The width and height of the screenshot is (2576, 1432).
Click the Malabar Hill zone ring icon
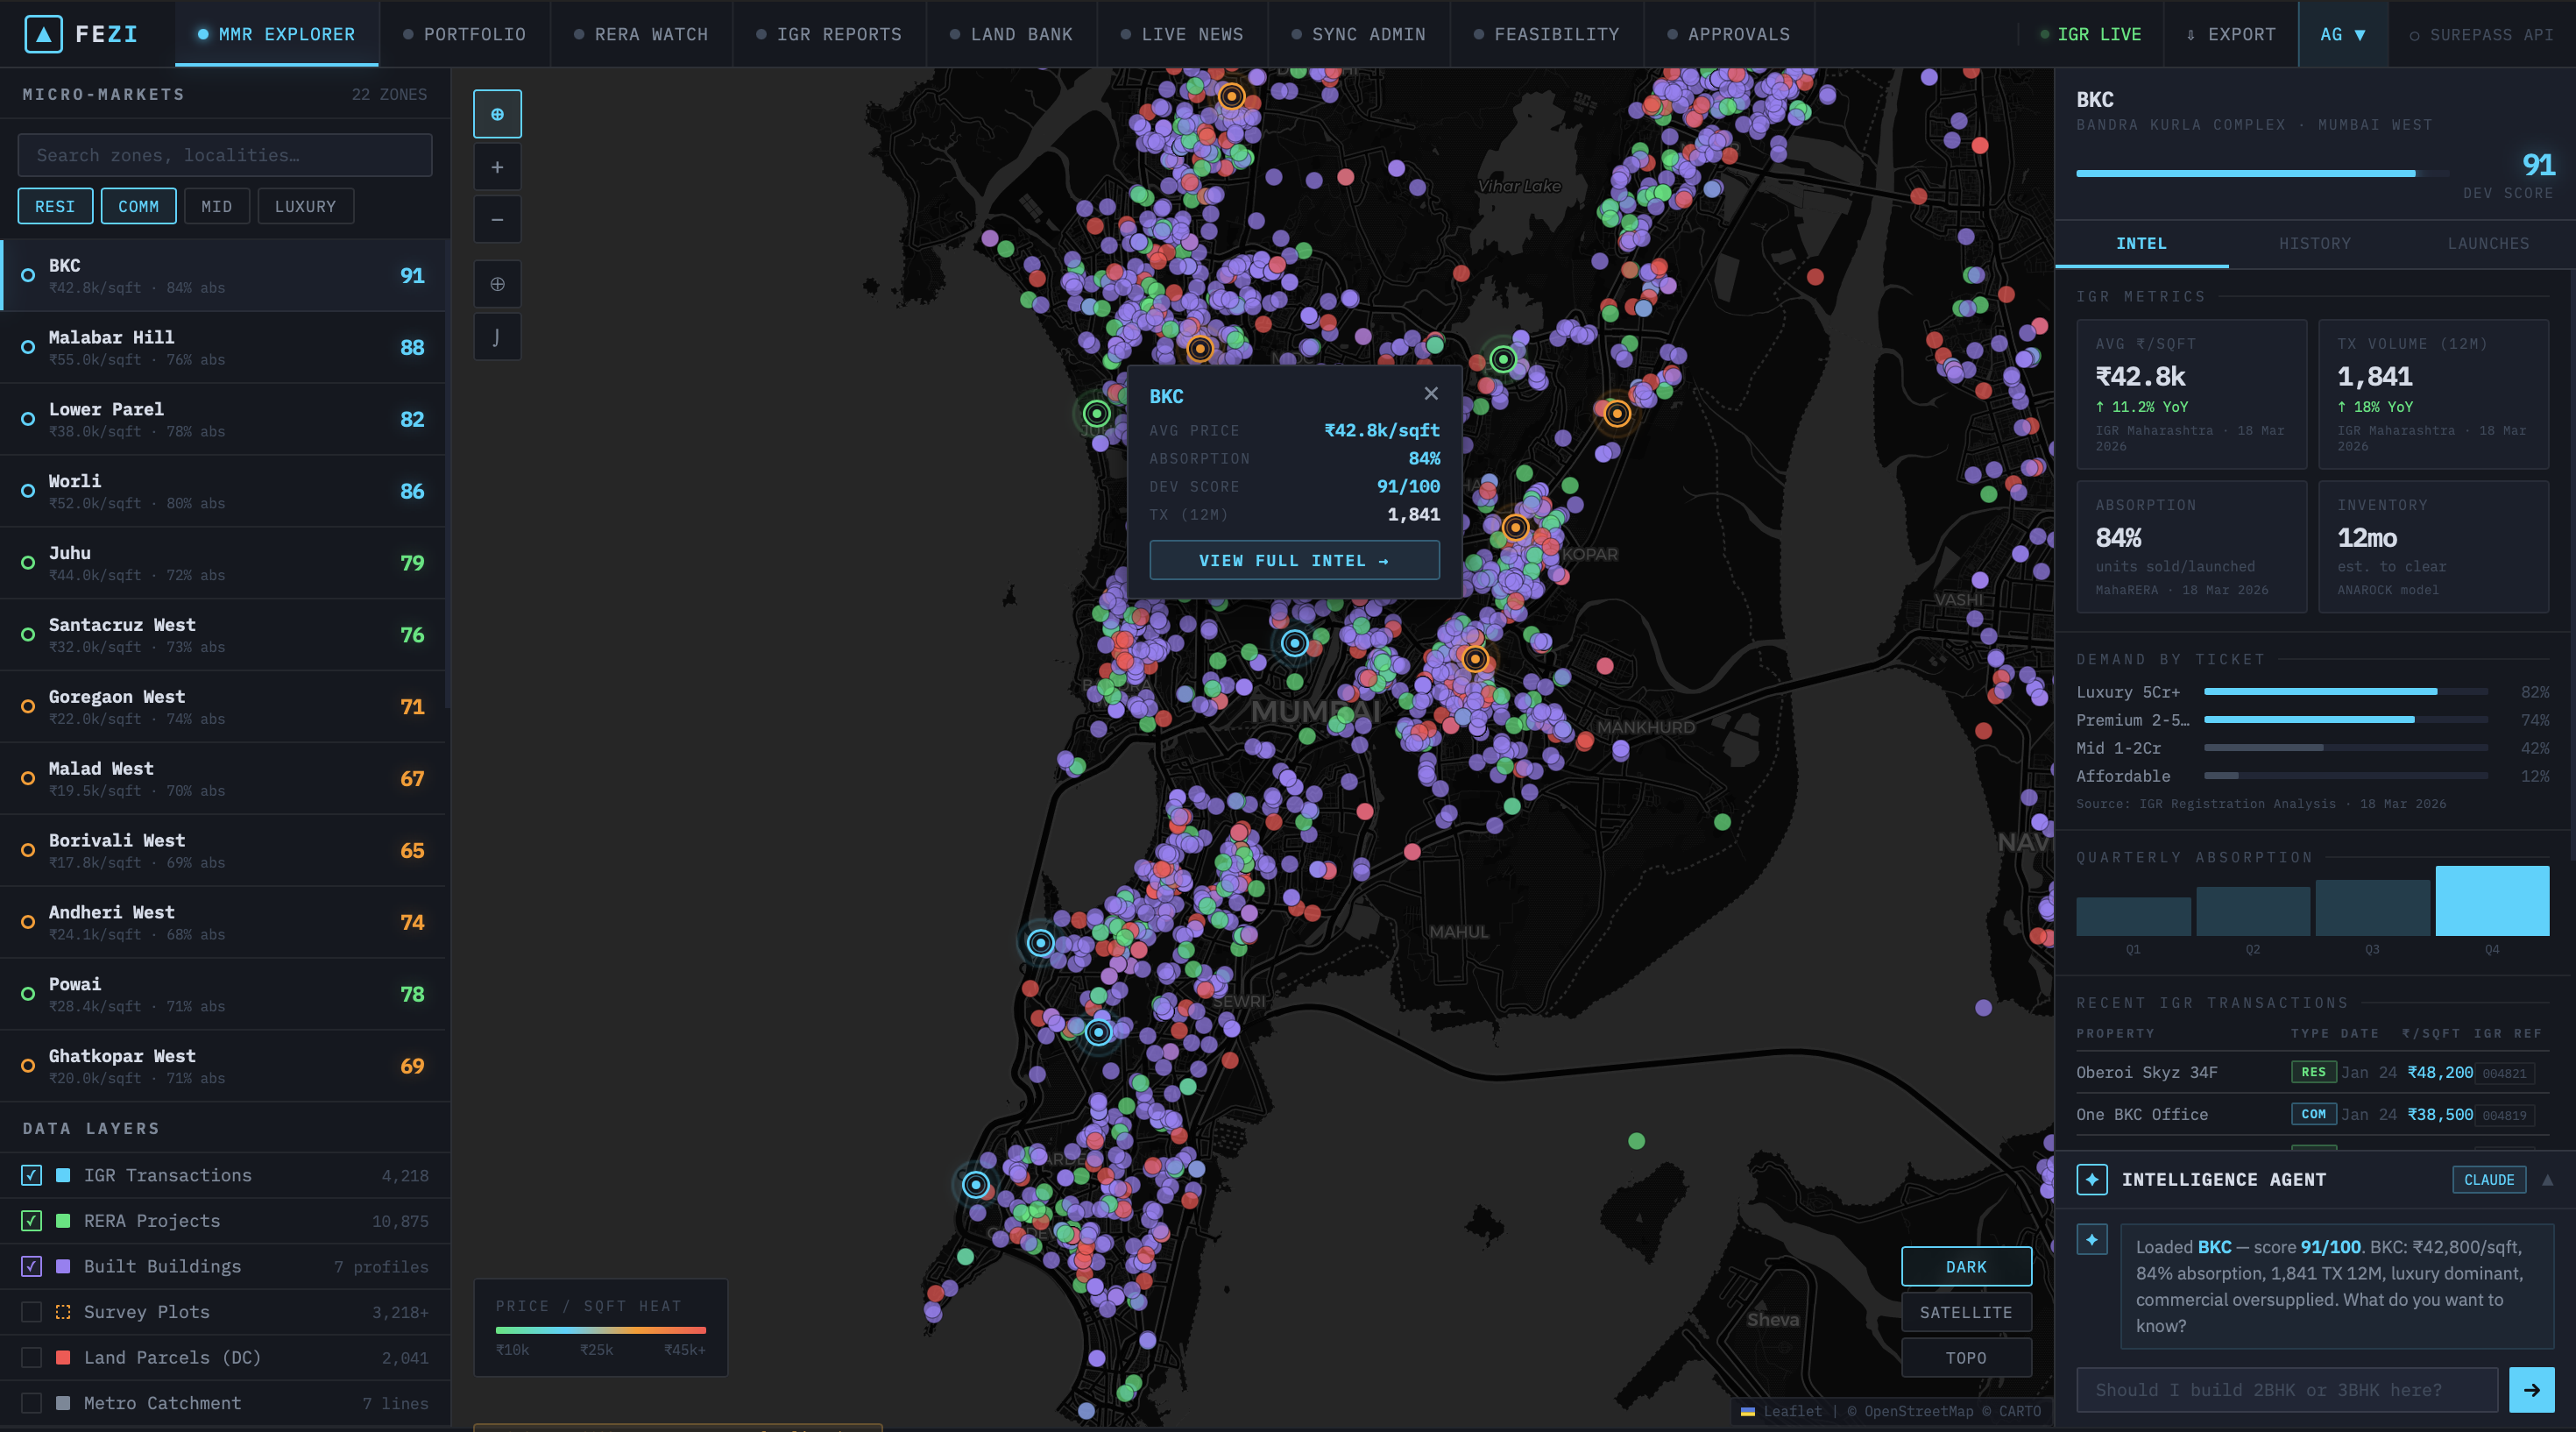click(x=28, y=347)
